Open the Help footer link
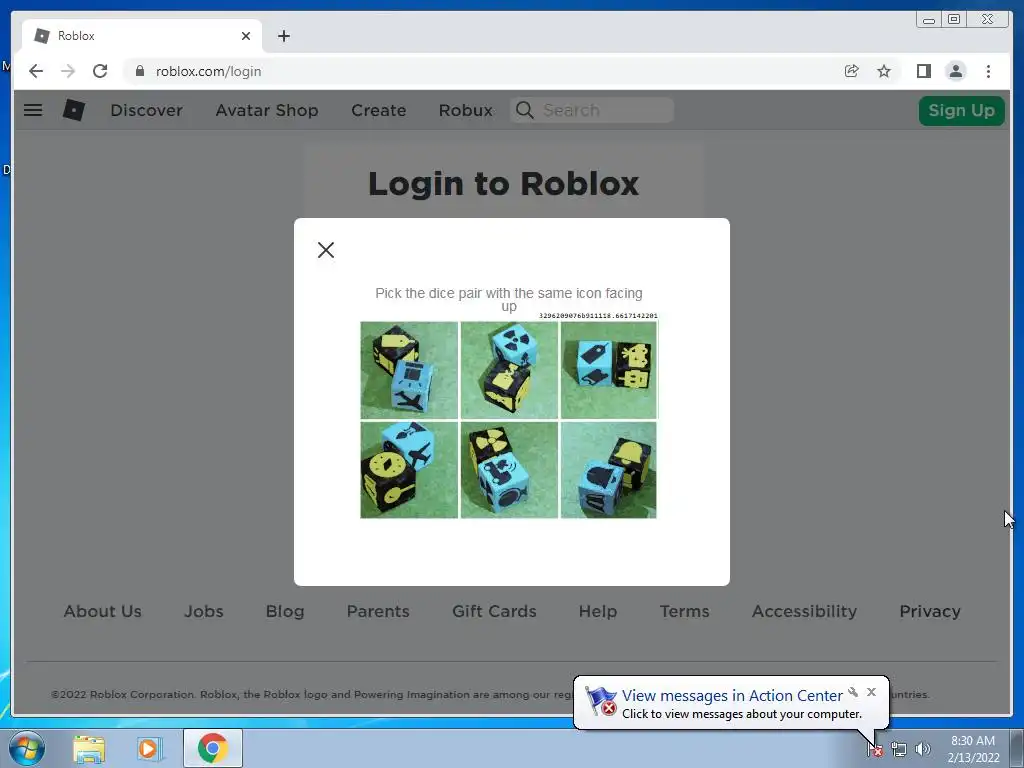The image size is (1024, 768). tap(598, 611)
